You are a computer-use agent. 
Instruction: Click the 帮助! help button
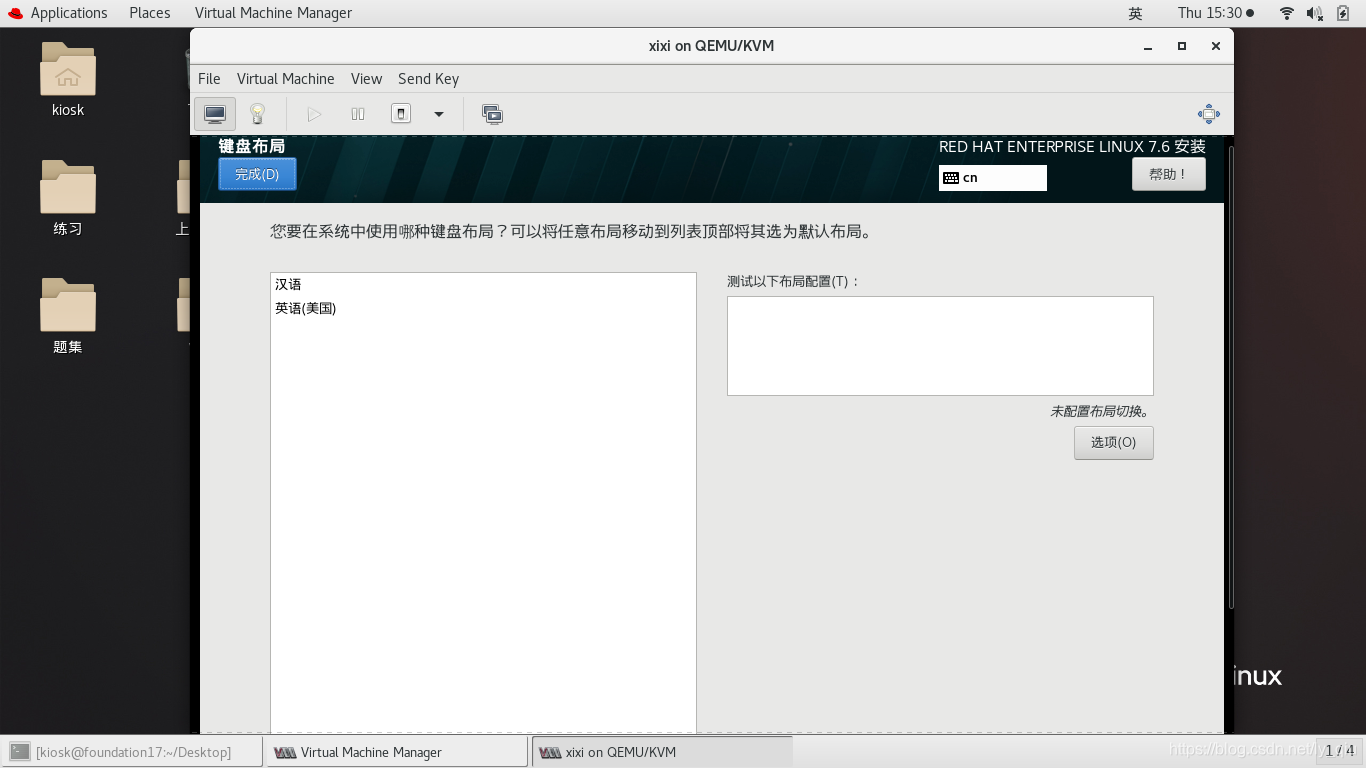(x=1168, y=174)
